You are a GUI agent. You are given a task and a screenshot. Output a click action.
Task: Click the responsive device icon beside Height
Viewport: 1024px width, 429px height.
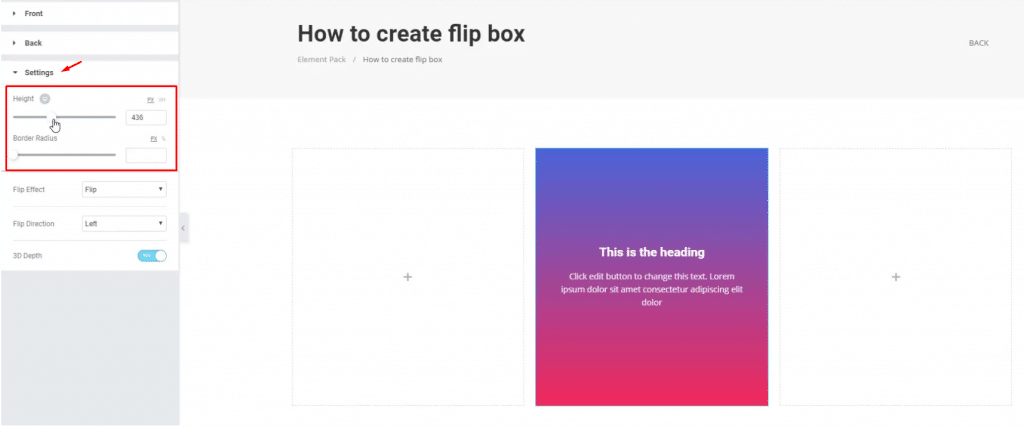click(45, 98)
